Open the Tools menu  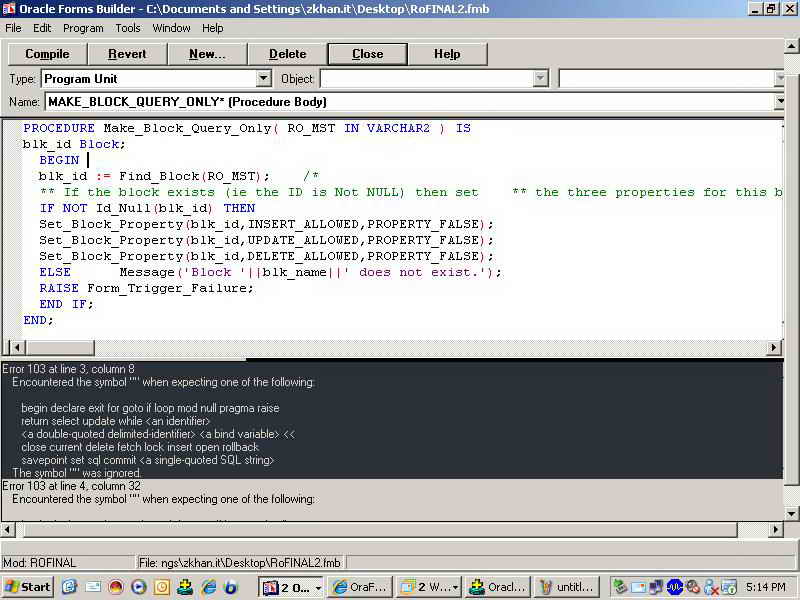[128, 28]
